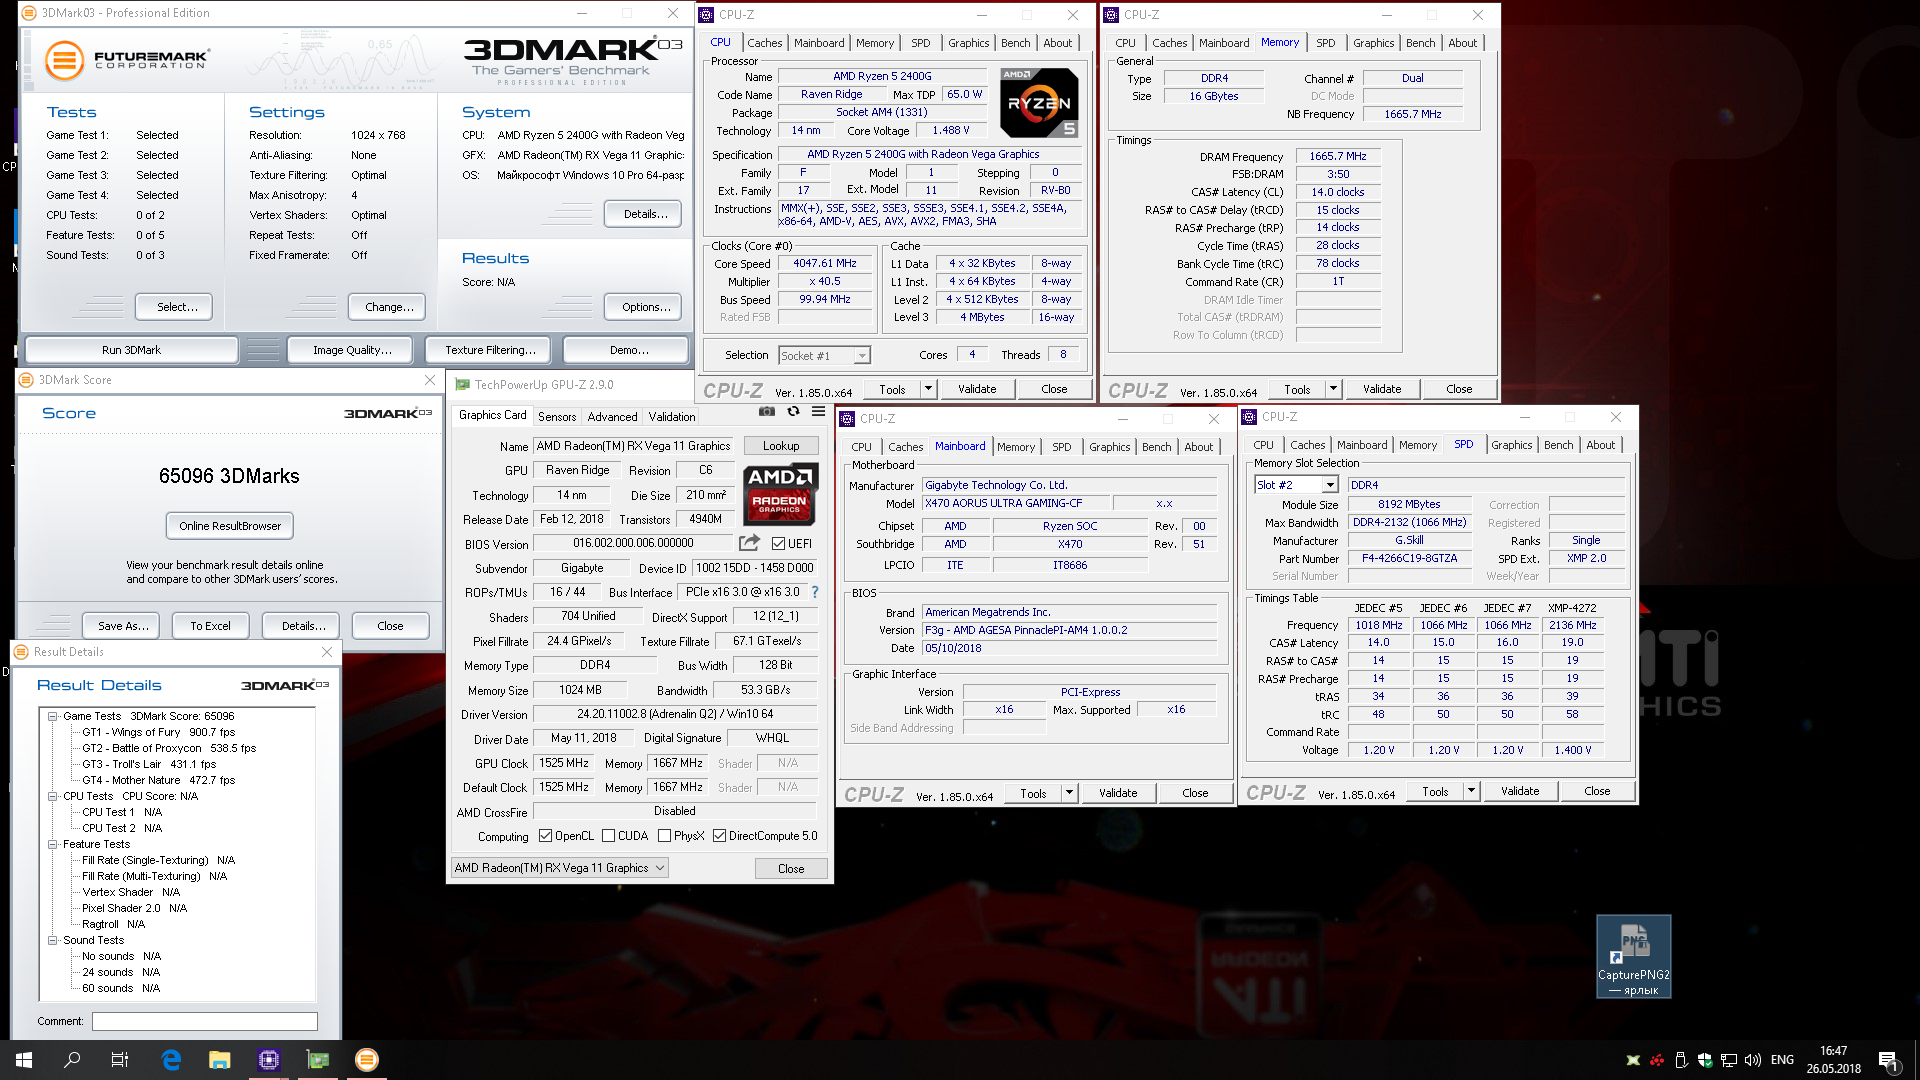The height and width of the screenshot is (1080, 1920).
Task: Click the Texture Filtering button
Action: pyautogui.click(x=490, y=350)
